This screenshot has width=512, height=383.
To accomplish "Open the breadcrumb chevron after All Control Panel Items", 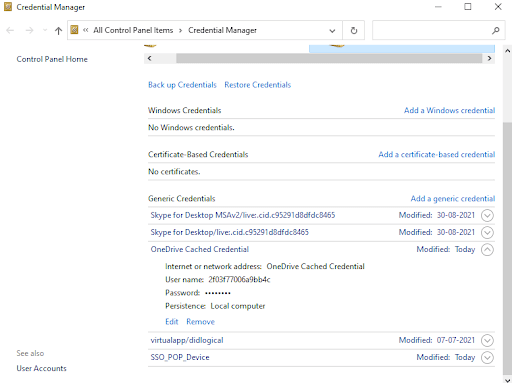I will [180, 31].
